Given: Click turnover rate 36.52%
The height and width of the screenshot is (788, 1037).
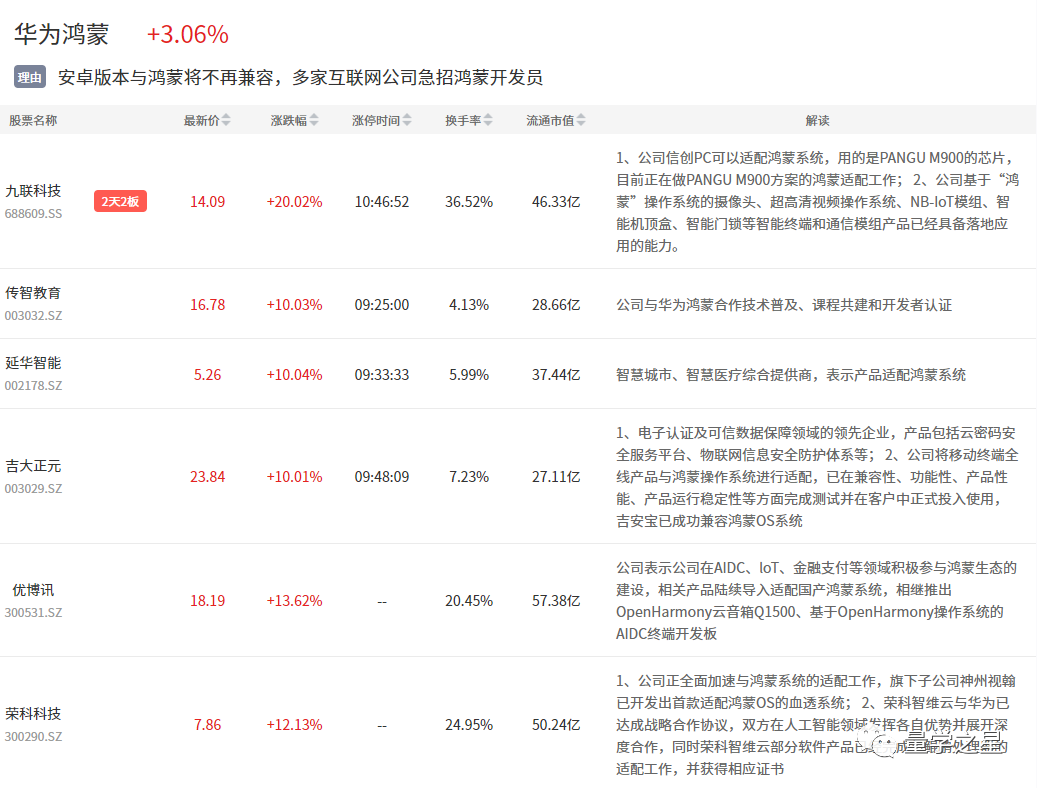Looking at the screenshot, I should [x=469, y=202].
